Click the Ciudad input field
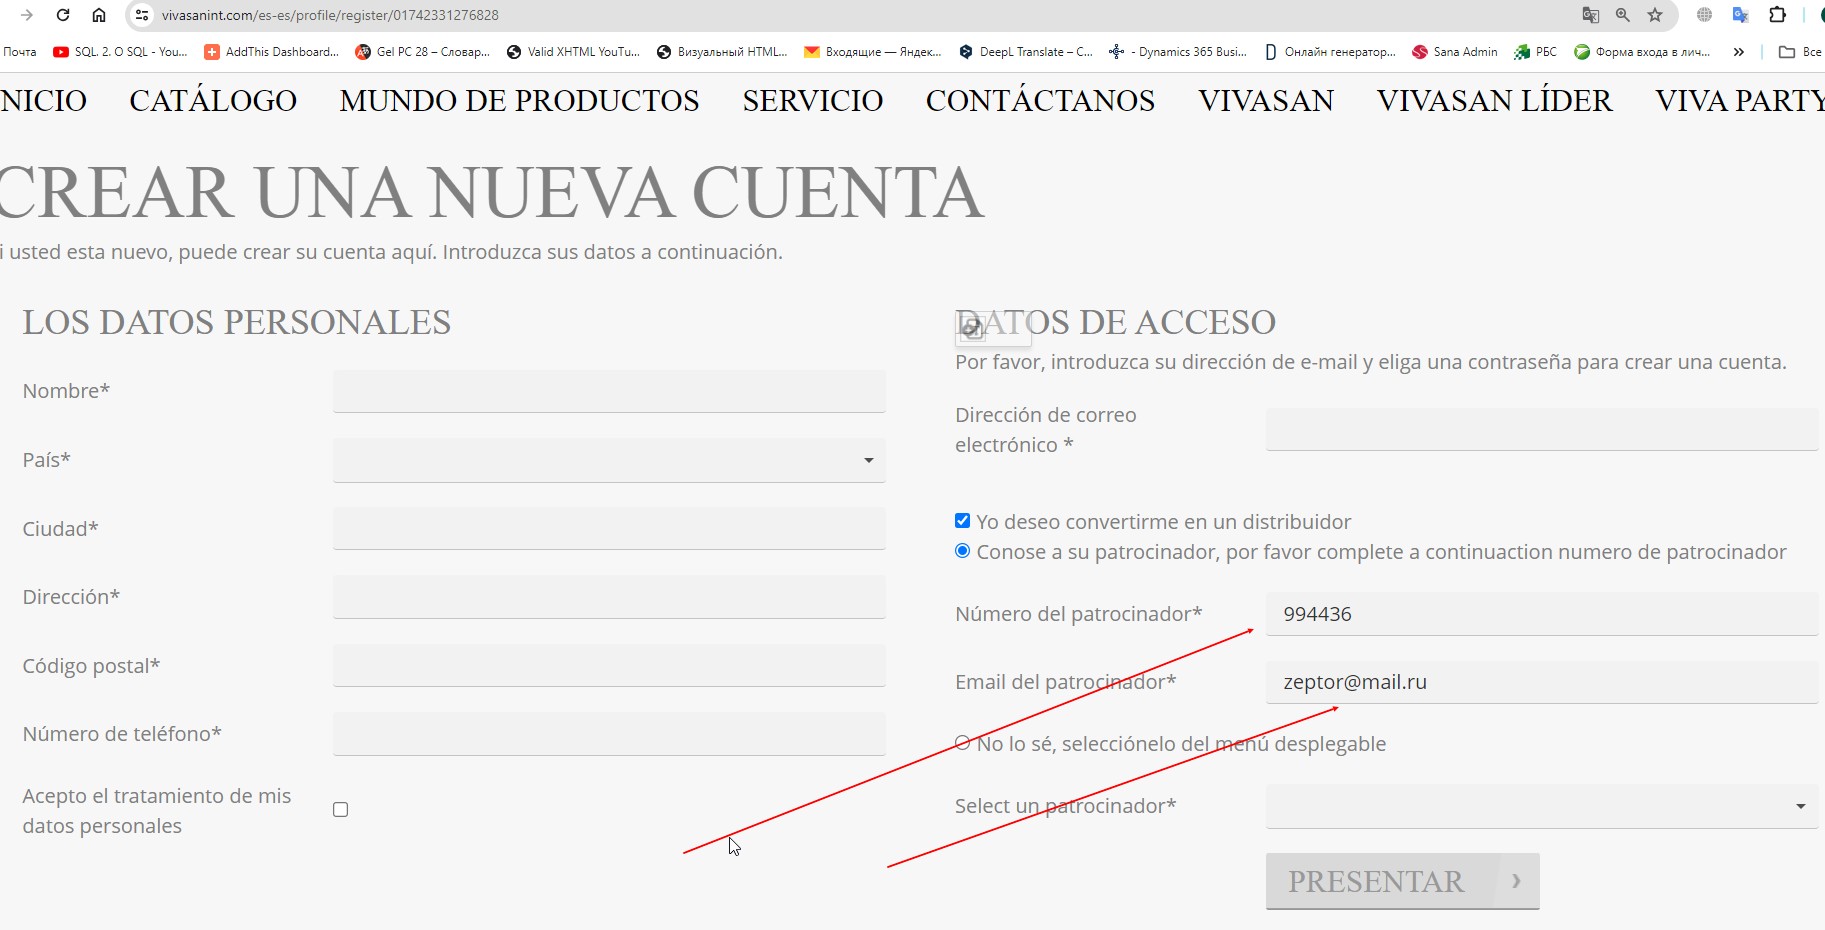This screenshot has width=1825, height=930. point(609,528)
